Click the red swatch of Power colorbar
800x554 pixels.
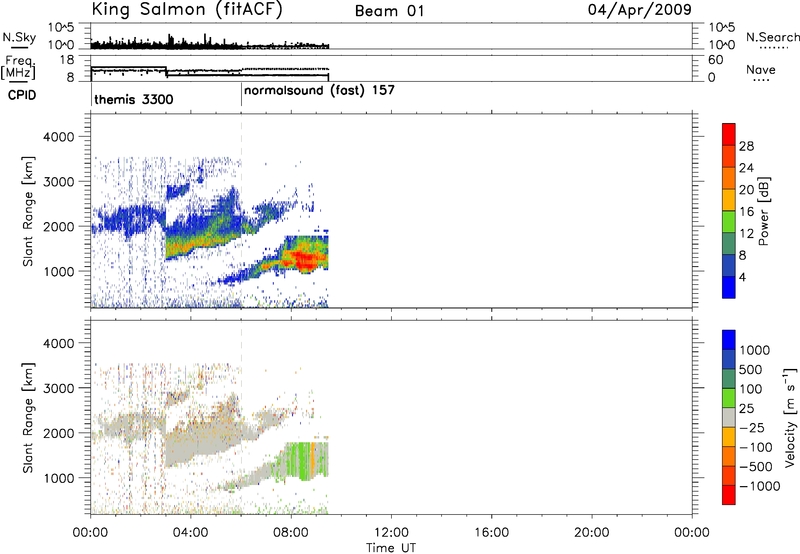[x=729, y=134]
